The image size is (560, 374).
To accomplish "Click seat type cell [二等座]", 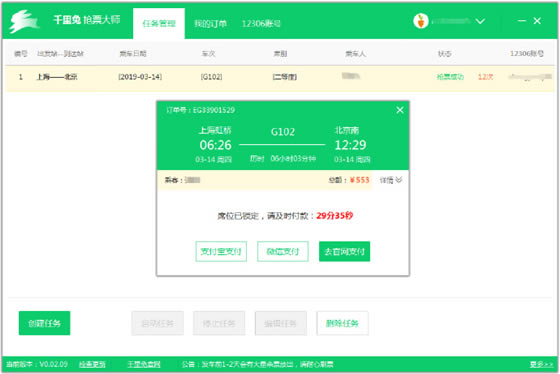I will pyautogui.click(x=285, y=77).
